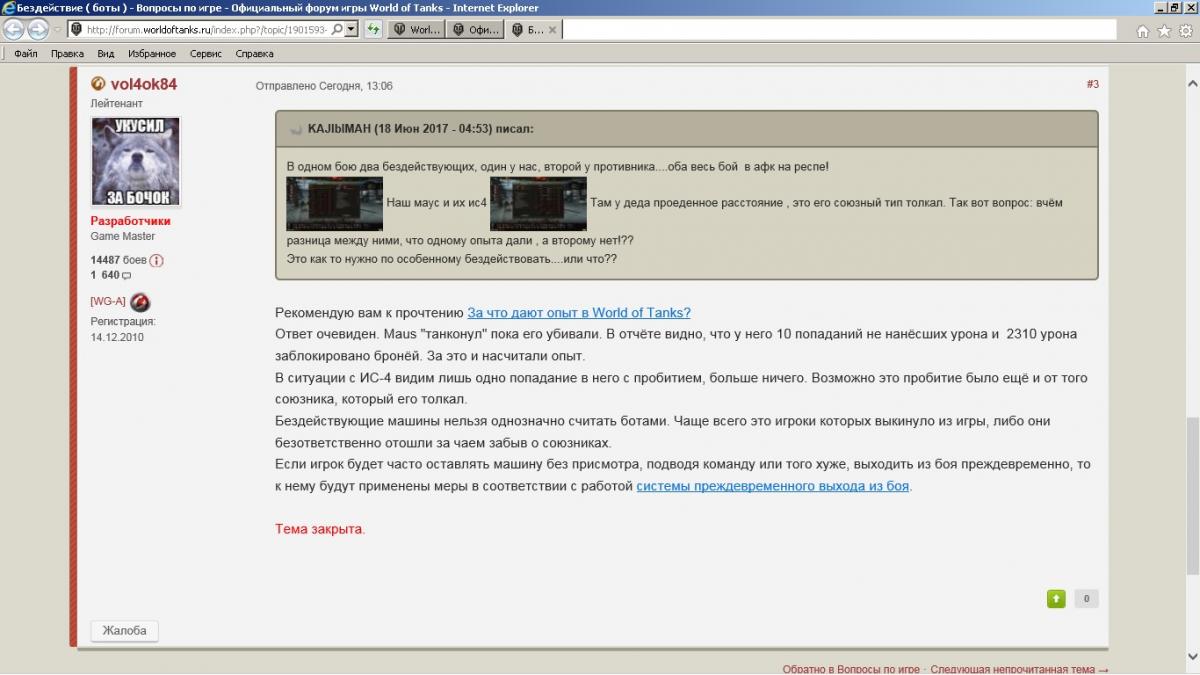This screenshot has height=675, width=1200.
Task: Go to 'Обратно в Вопросы по игре'
Action: (851, 669)
